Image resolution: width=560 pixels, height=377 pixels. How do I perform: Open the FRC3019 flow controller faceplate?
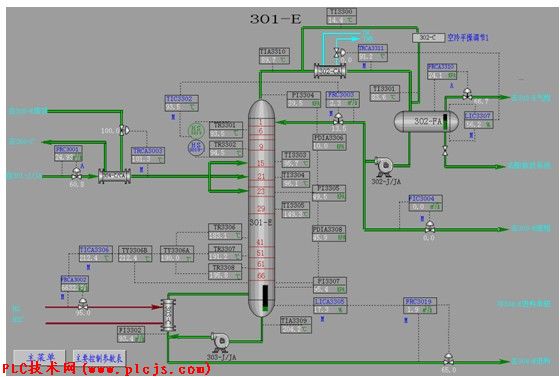420,305
